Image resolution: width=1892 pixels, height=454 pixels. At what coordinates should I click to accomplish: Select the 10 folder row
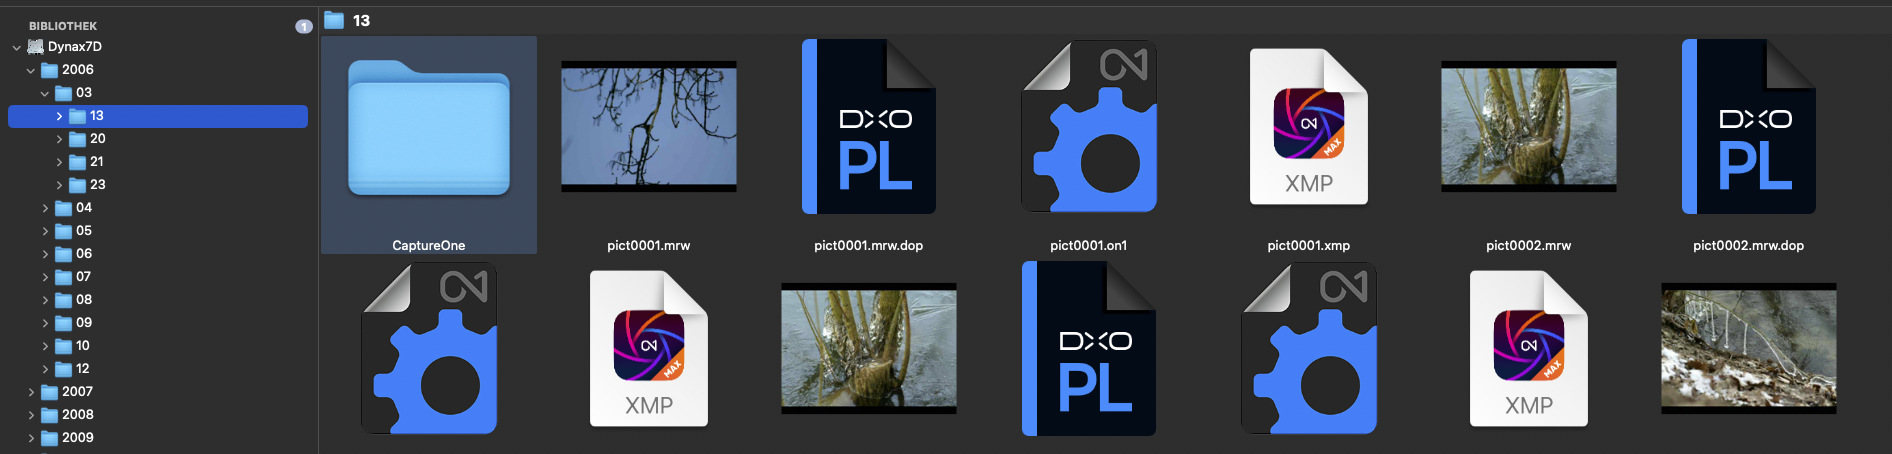click(158, 346)
